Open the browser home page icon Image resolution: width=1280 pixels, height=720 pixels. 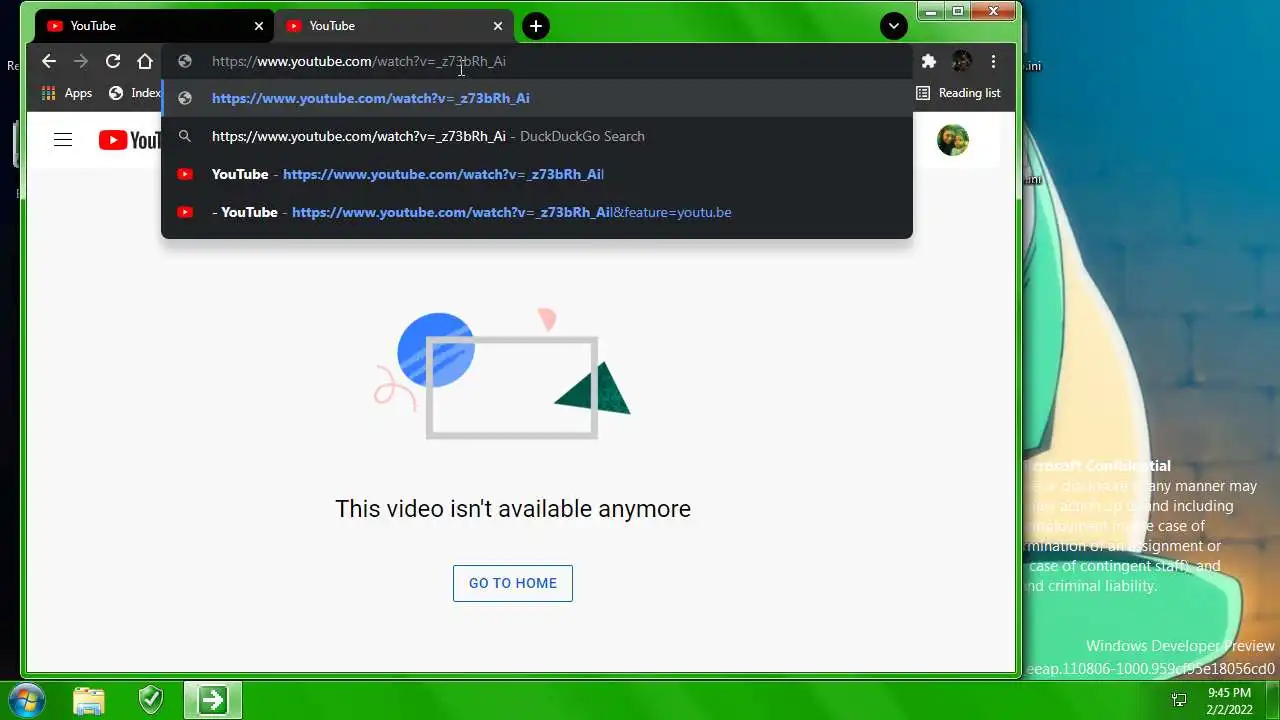145,61
